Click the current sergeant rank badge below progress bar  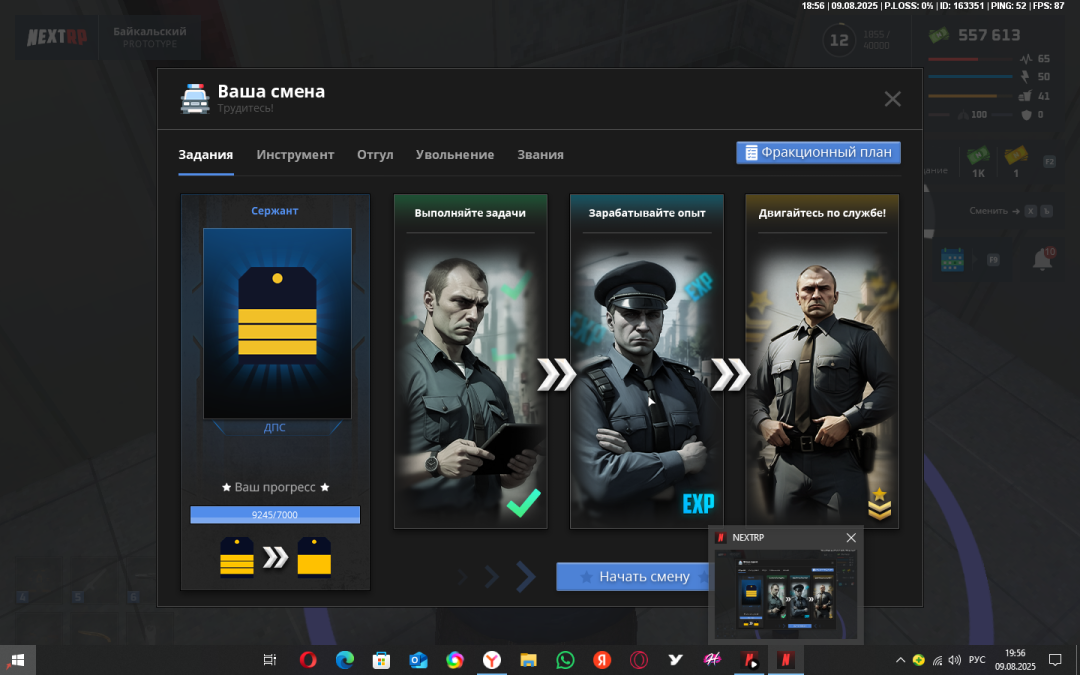pos(237,557)
